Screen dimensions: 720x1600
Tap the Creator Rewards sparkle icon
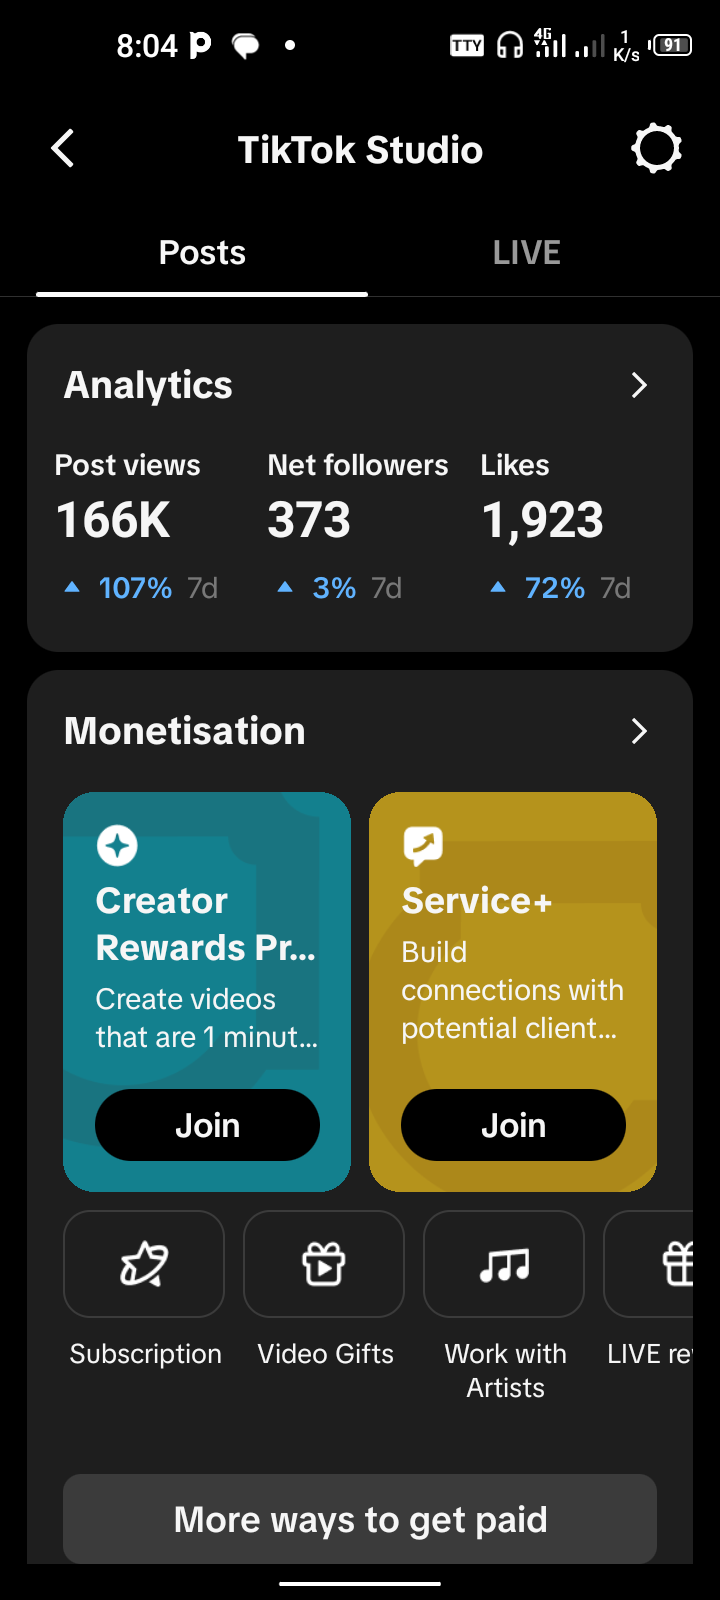(x=117, y=846)
